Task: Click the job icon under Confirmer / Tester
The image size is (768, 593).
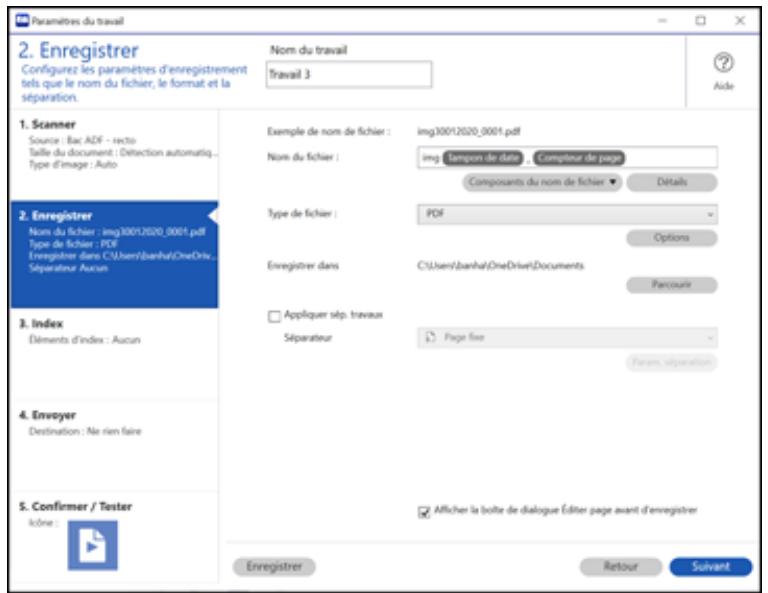Action: tap(93, 545)
